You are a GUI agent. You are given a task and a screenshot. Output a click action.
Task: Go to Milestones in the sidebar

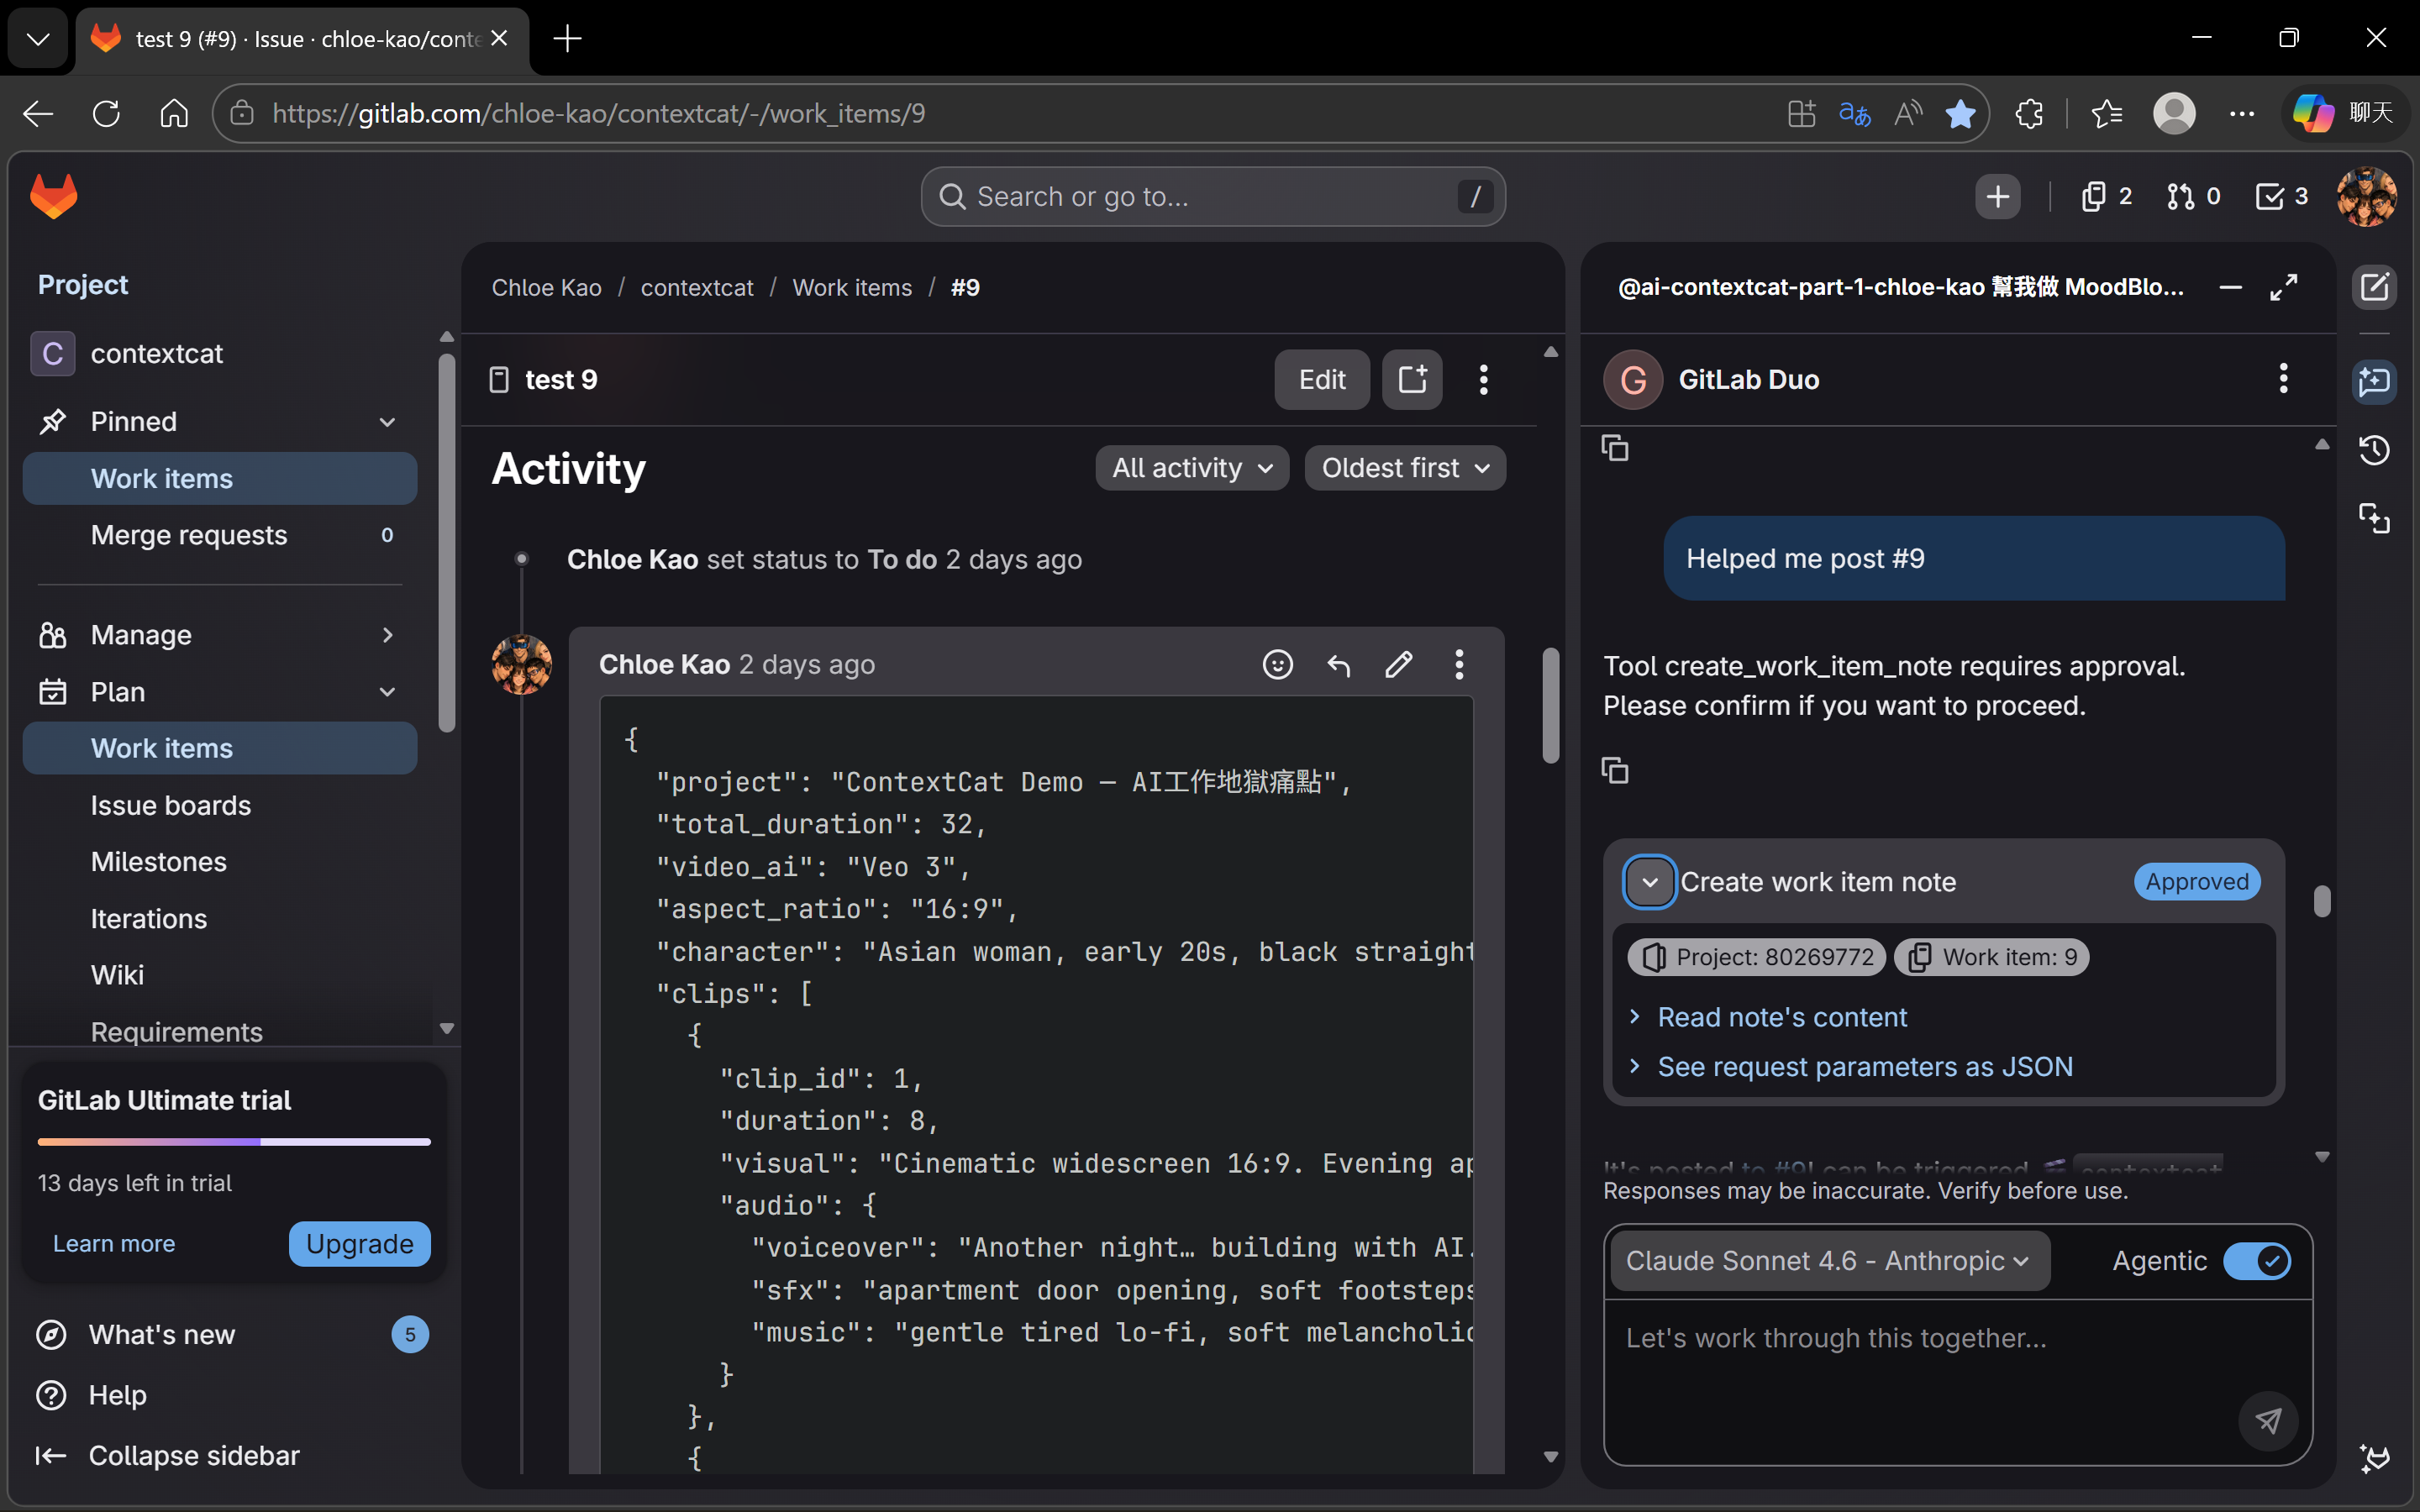point(158,862)
